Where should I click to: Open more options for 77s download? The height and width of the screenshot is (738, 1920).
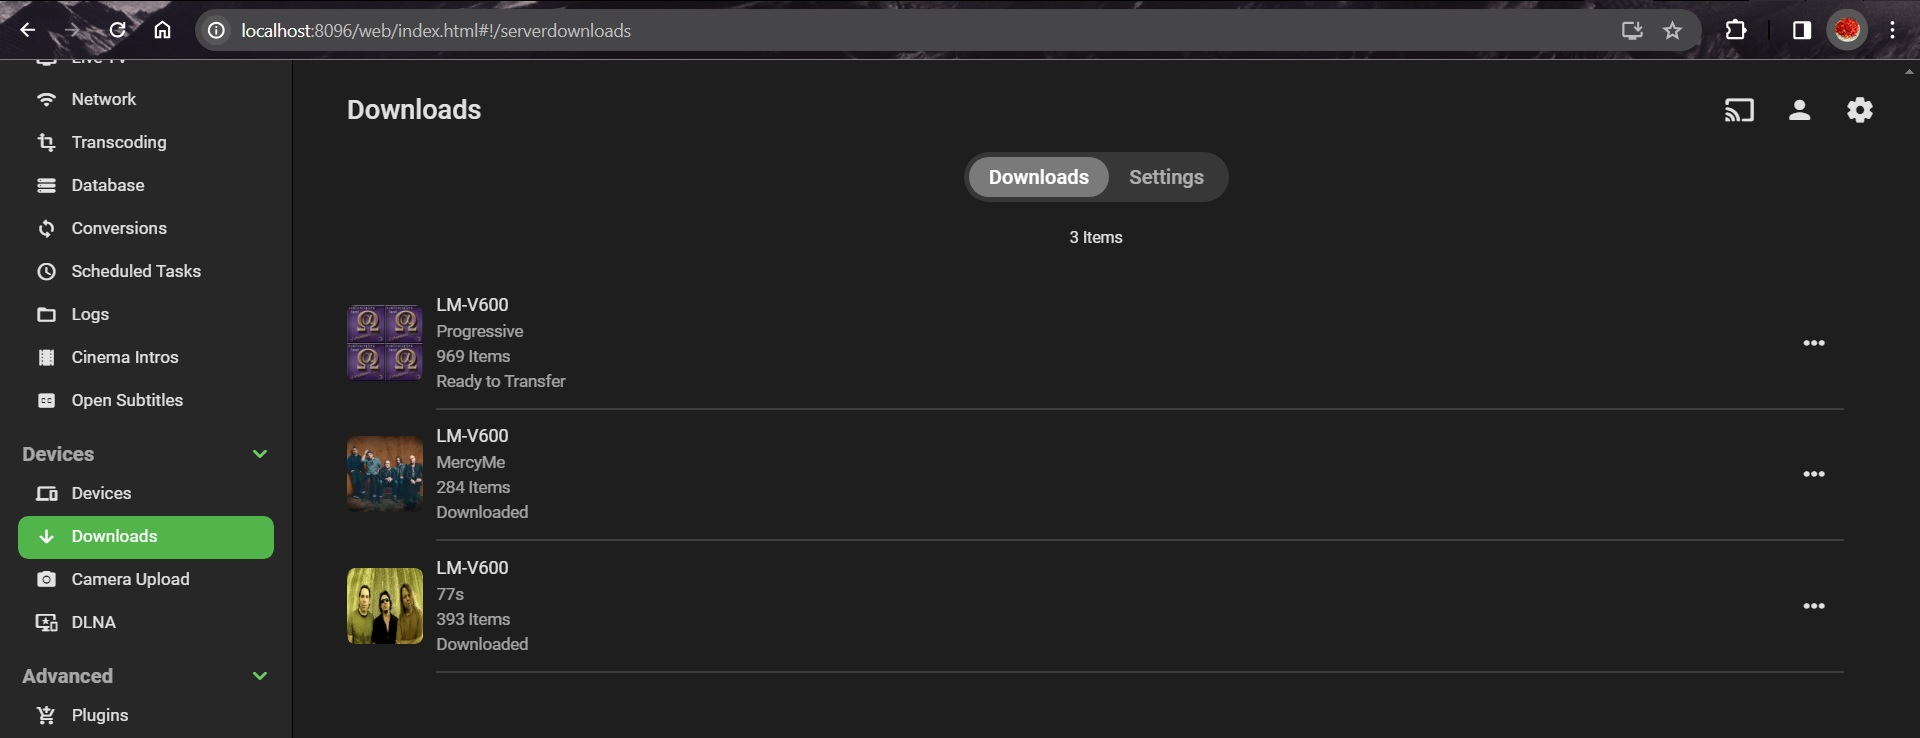[x=1813, y=606]
